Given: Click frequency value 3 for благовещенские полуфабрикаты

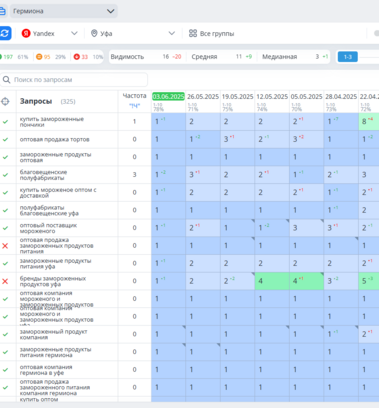Looking at the screenshot, I should pos(134,175).
